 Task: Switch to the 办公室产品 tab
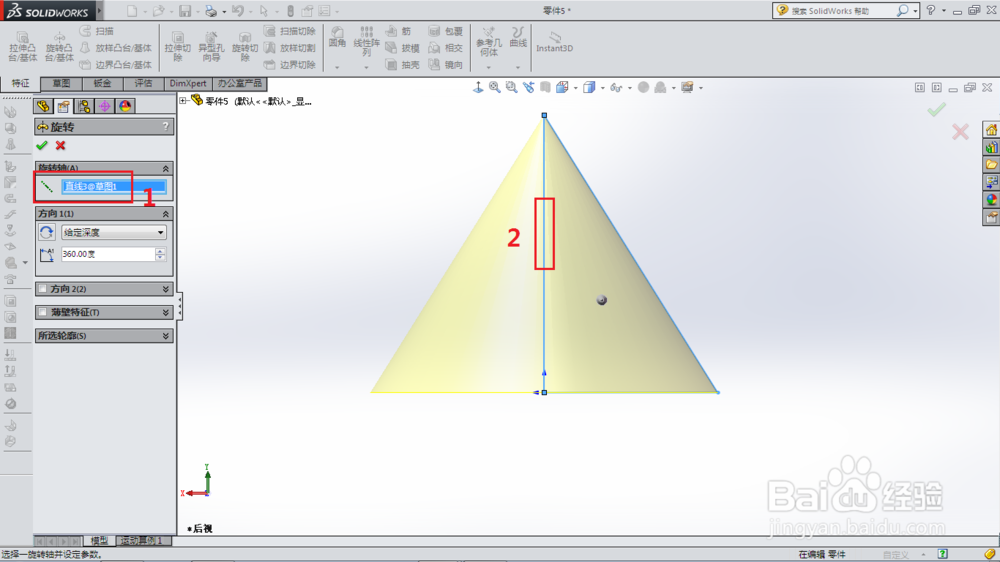(x=239, y=84)
